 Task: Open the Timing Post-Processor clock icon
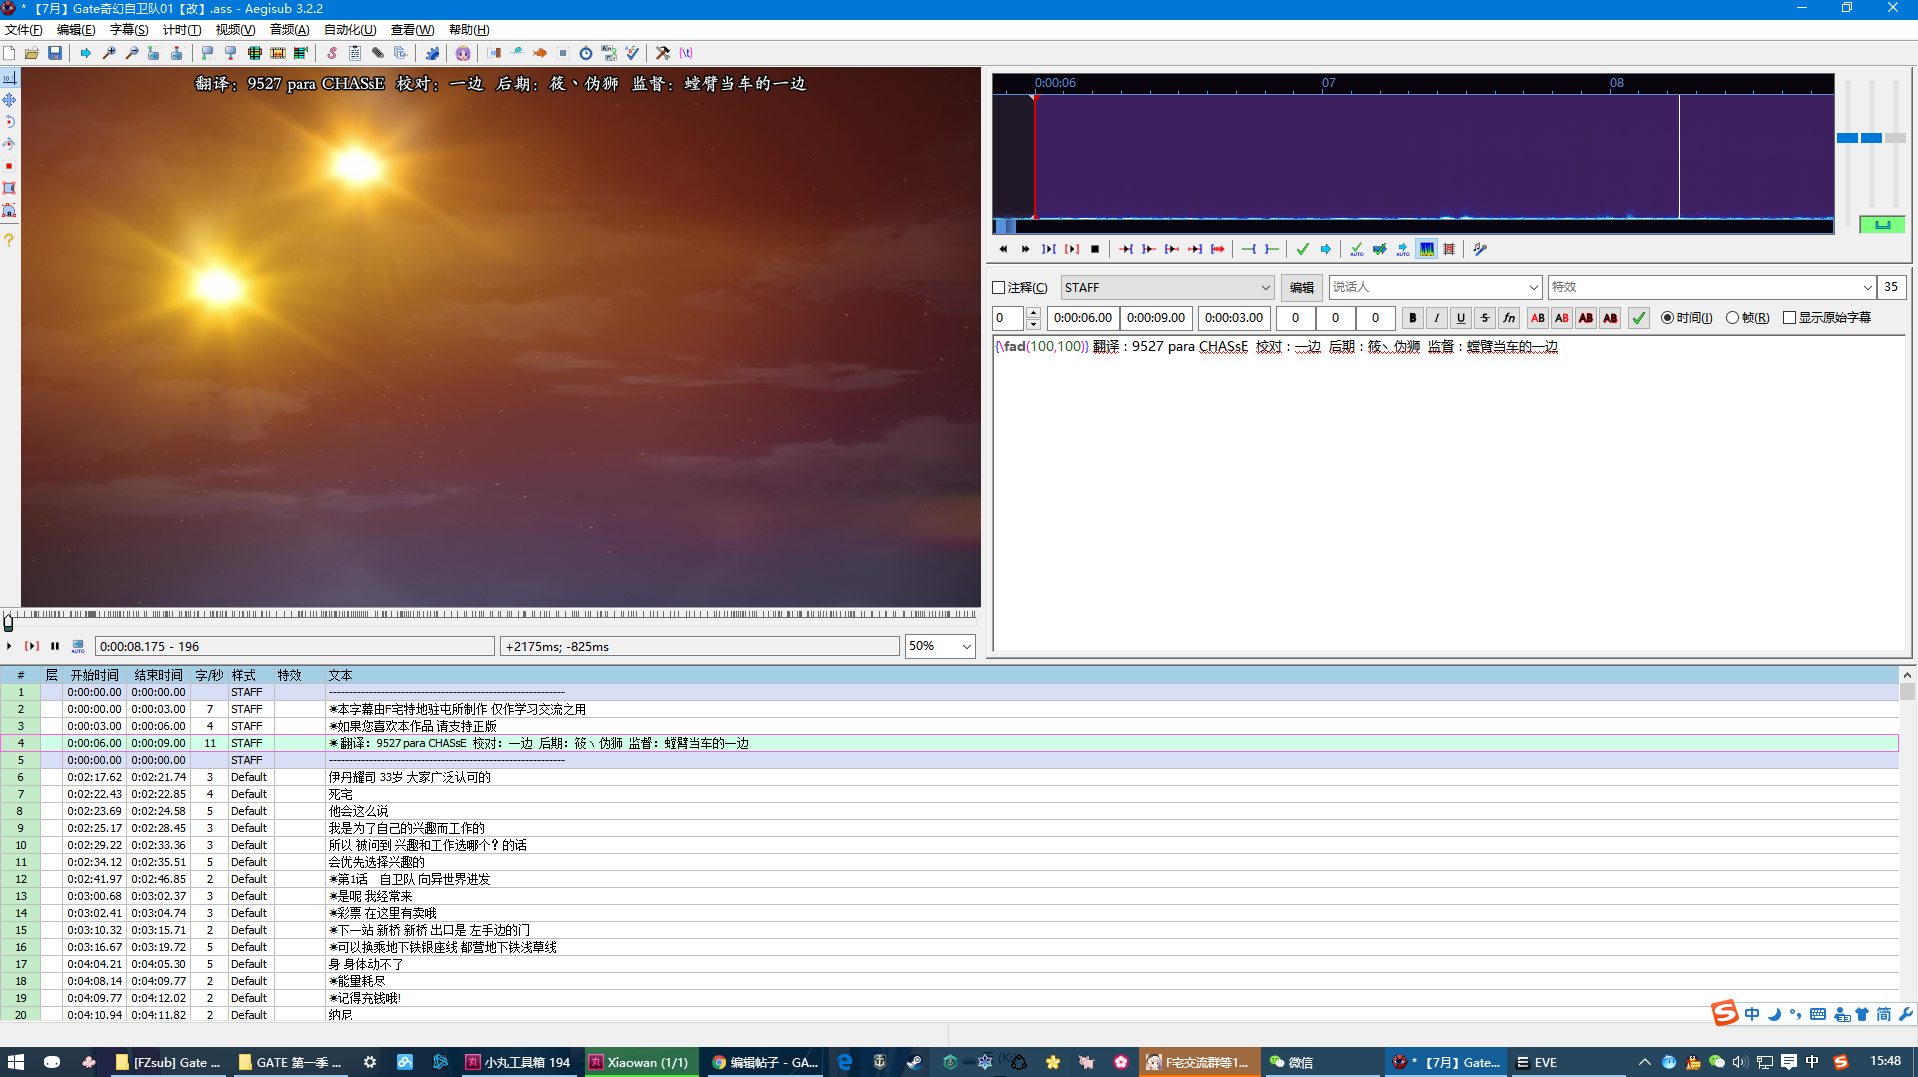click(x=586, y=53)
